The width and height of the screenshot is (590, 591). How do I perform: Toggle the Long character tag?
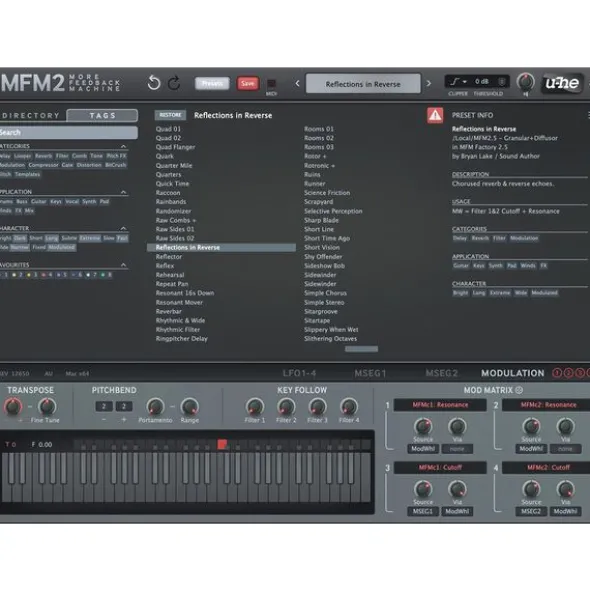coord(52,238)
